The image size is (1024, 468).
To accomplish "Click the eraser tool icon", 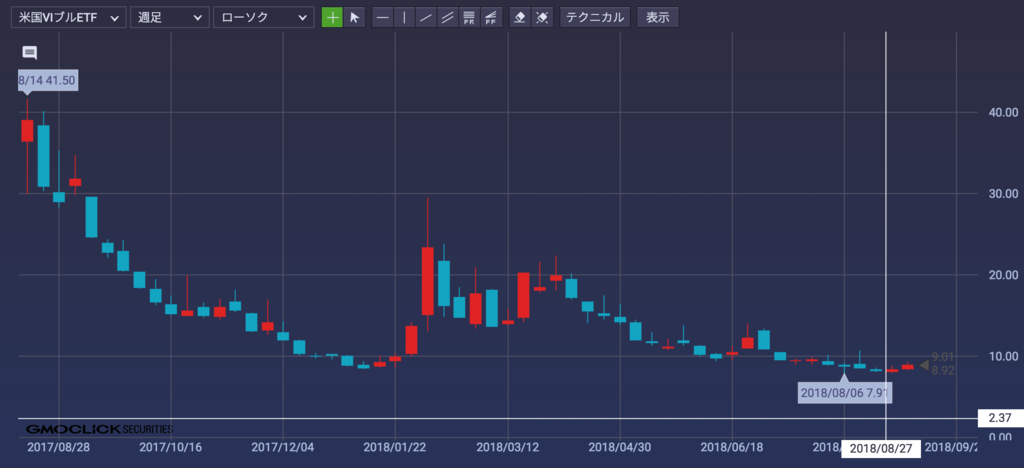I will (520, 18).
